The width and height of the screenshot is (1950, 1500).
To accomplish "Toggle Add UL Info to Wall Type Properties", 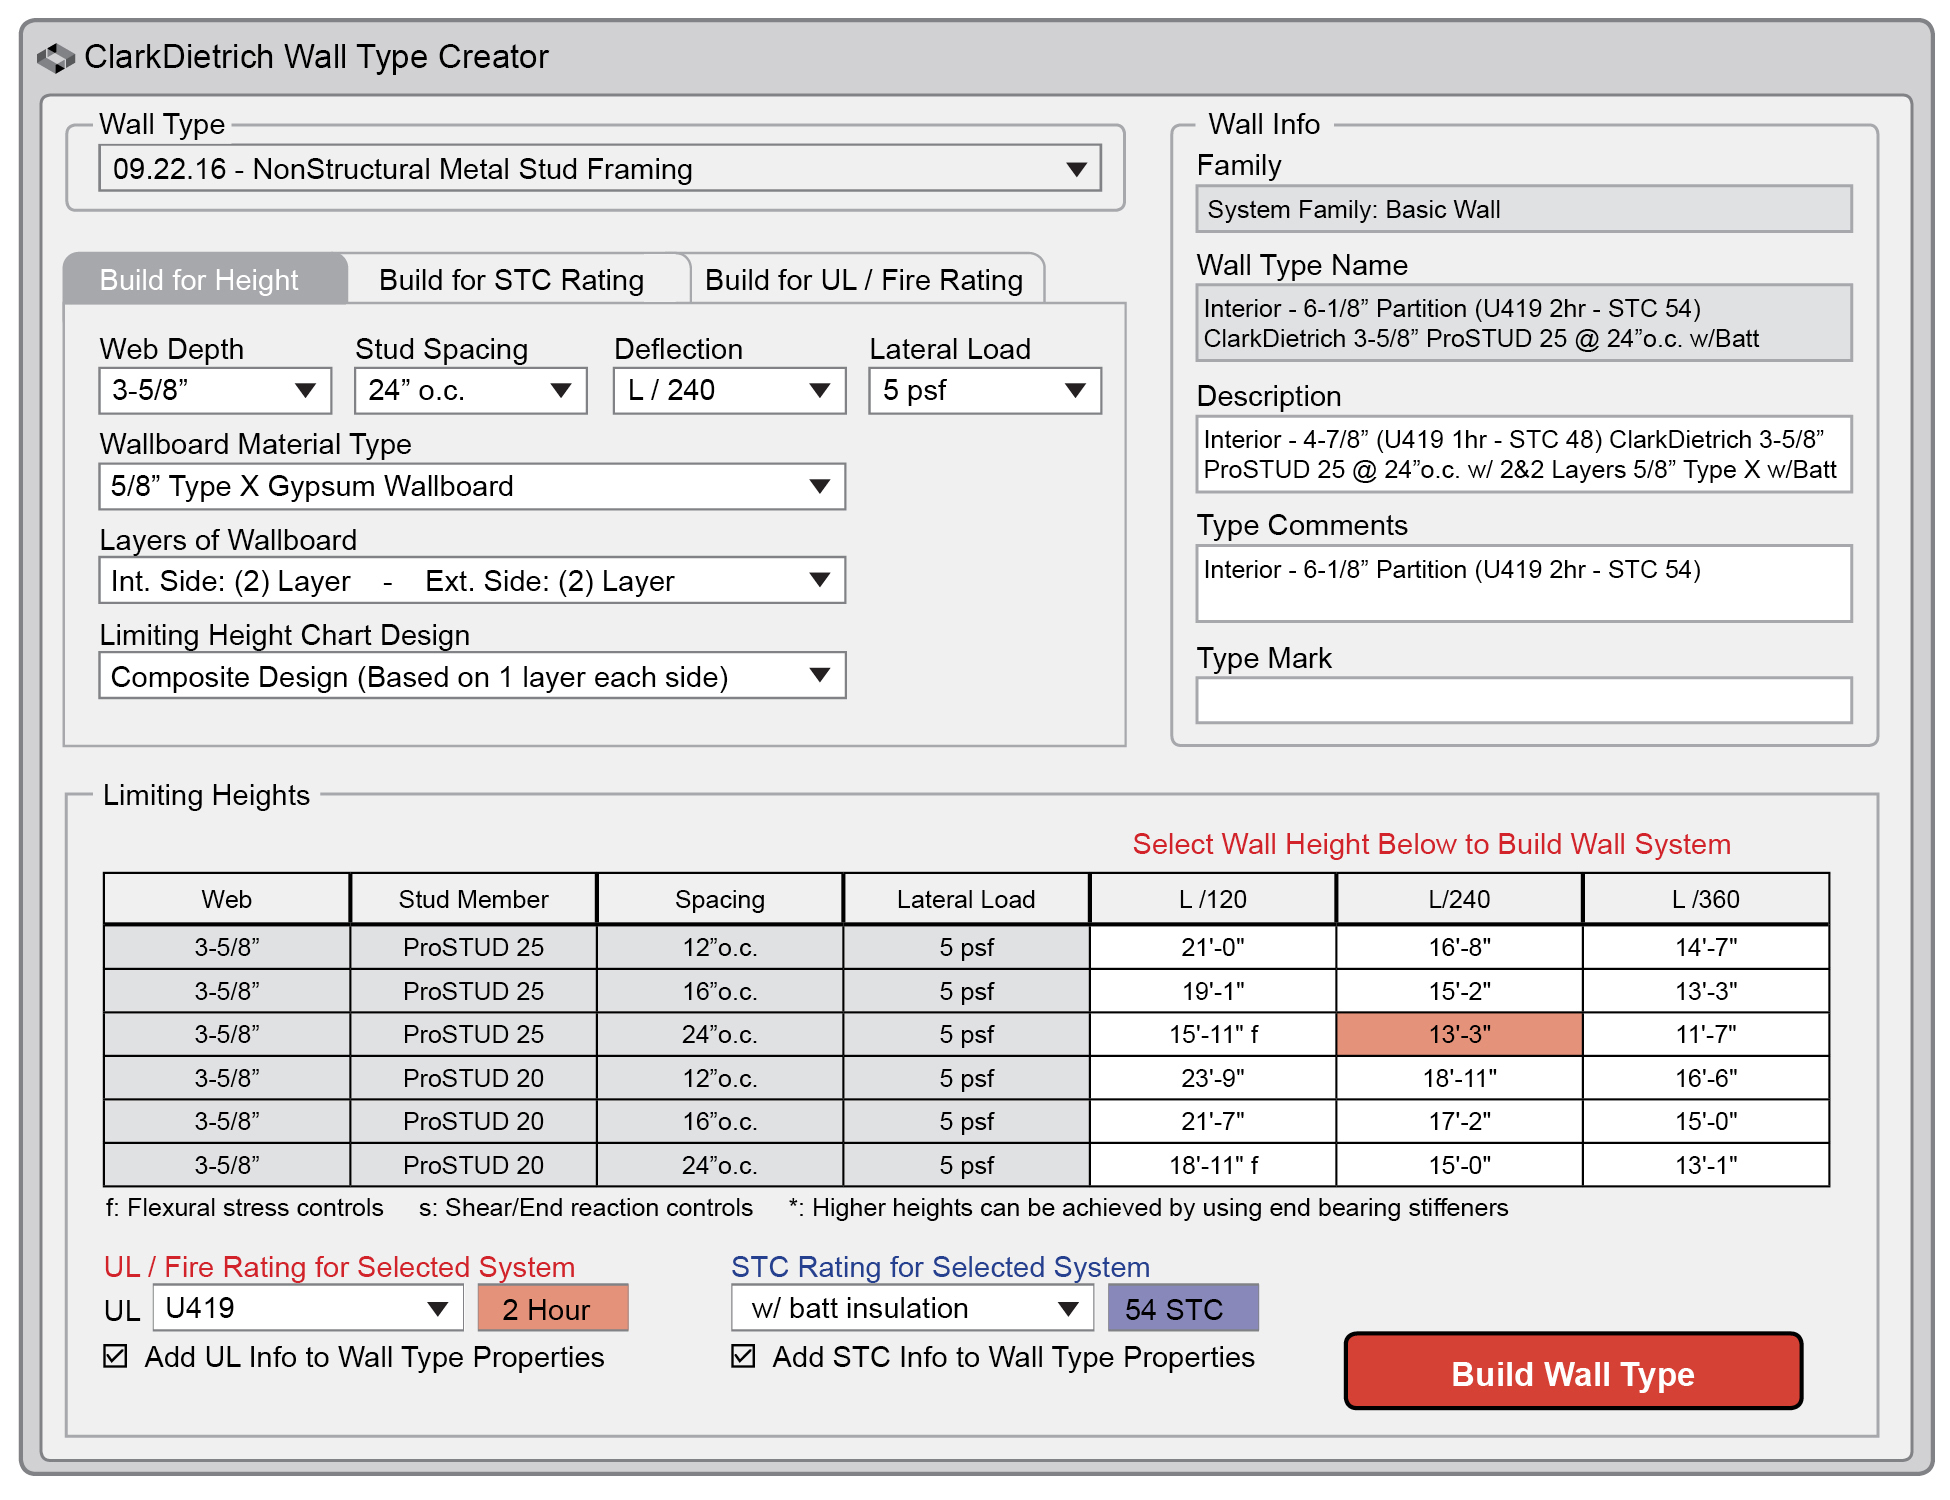I will pos(116,1356).
